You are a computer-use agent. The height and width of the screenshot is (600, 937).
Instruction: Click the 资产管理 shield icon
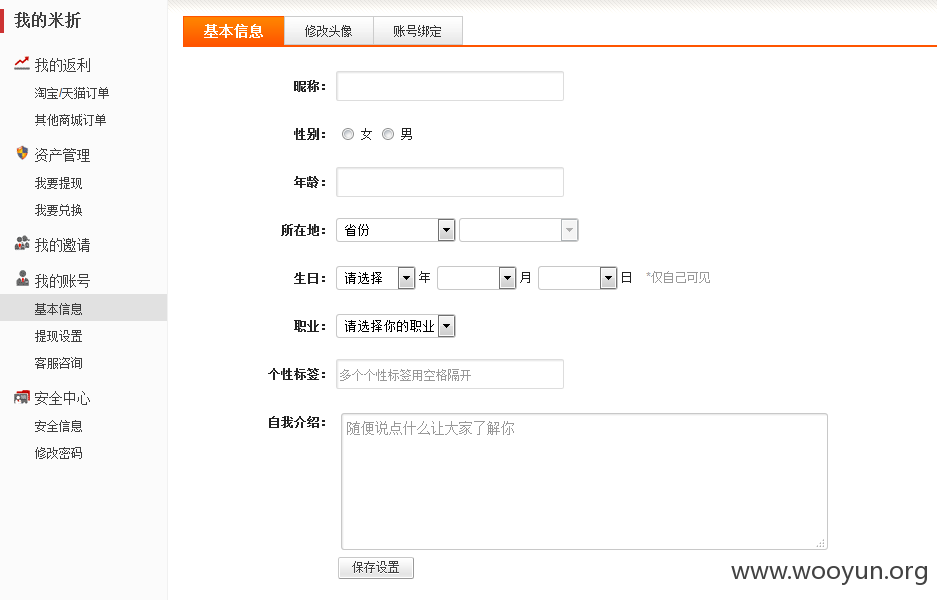click(x=22, y=154)
